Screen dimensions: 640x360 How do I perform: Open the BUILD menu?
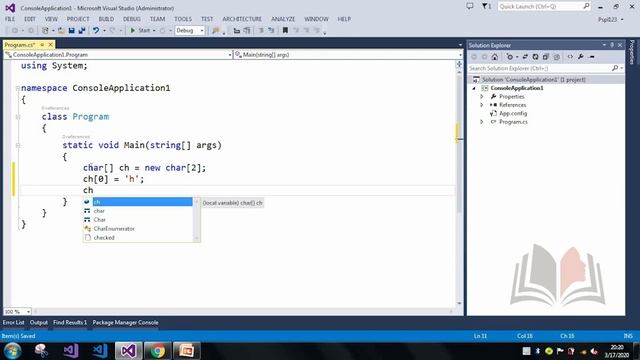106,19
